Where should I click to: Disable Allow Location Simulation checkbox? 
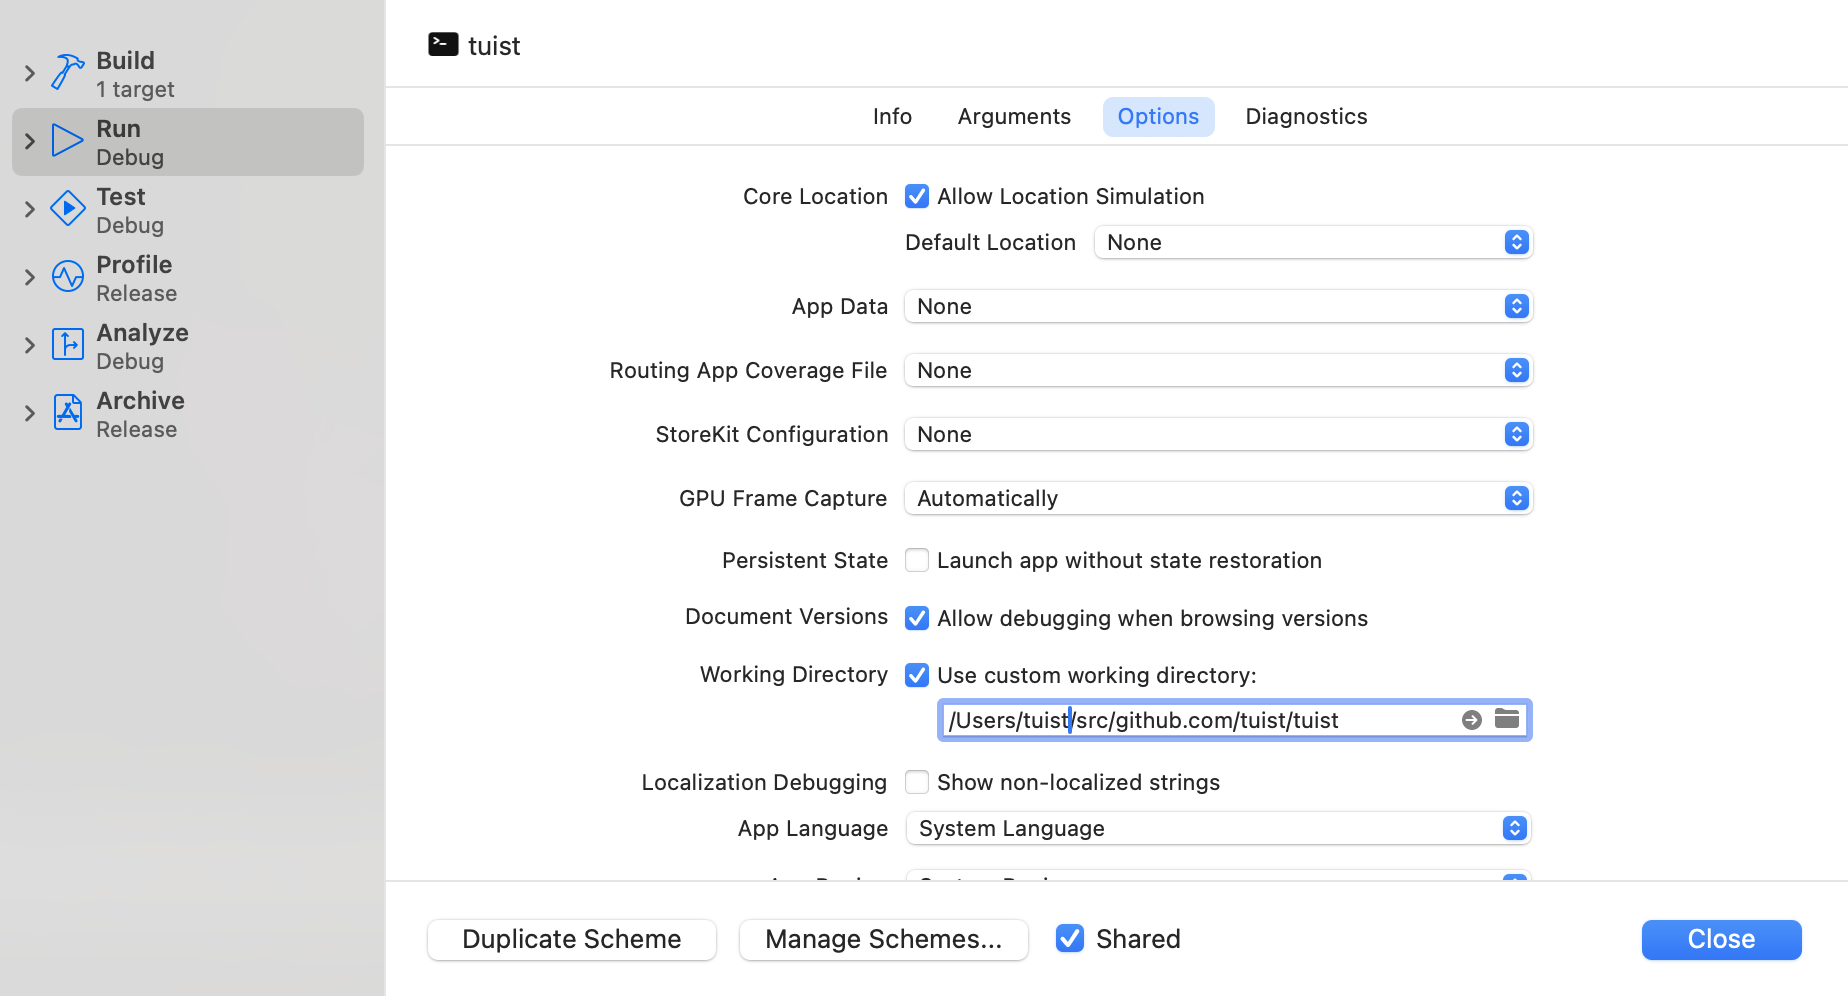pos(917,196)
